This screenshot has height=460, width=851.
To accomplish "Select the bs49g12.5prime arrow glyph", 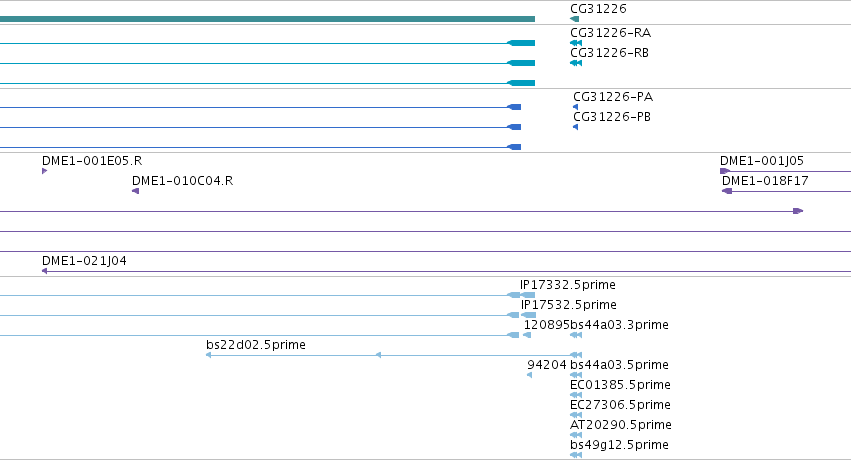I will coord(576,455).
